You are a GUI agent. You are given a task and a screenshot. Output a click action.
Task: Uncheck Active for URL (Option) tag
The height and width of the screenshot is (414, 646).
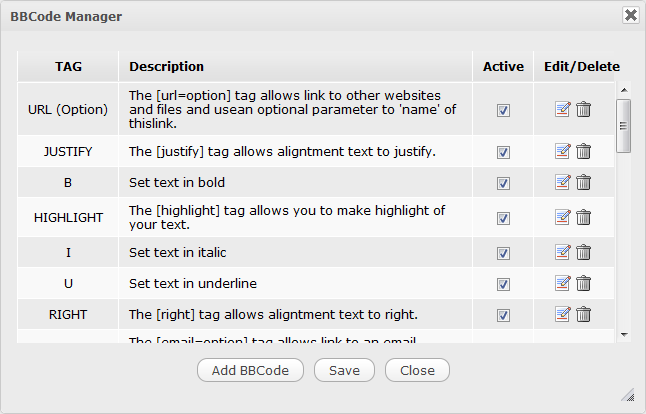click(503, 110)
